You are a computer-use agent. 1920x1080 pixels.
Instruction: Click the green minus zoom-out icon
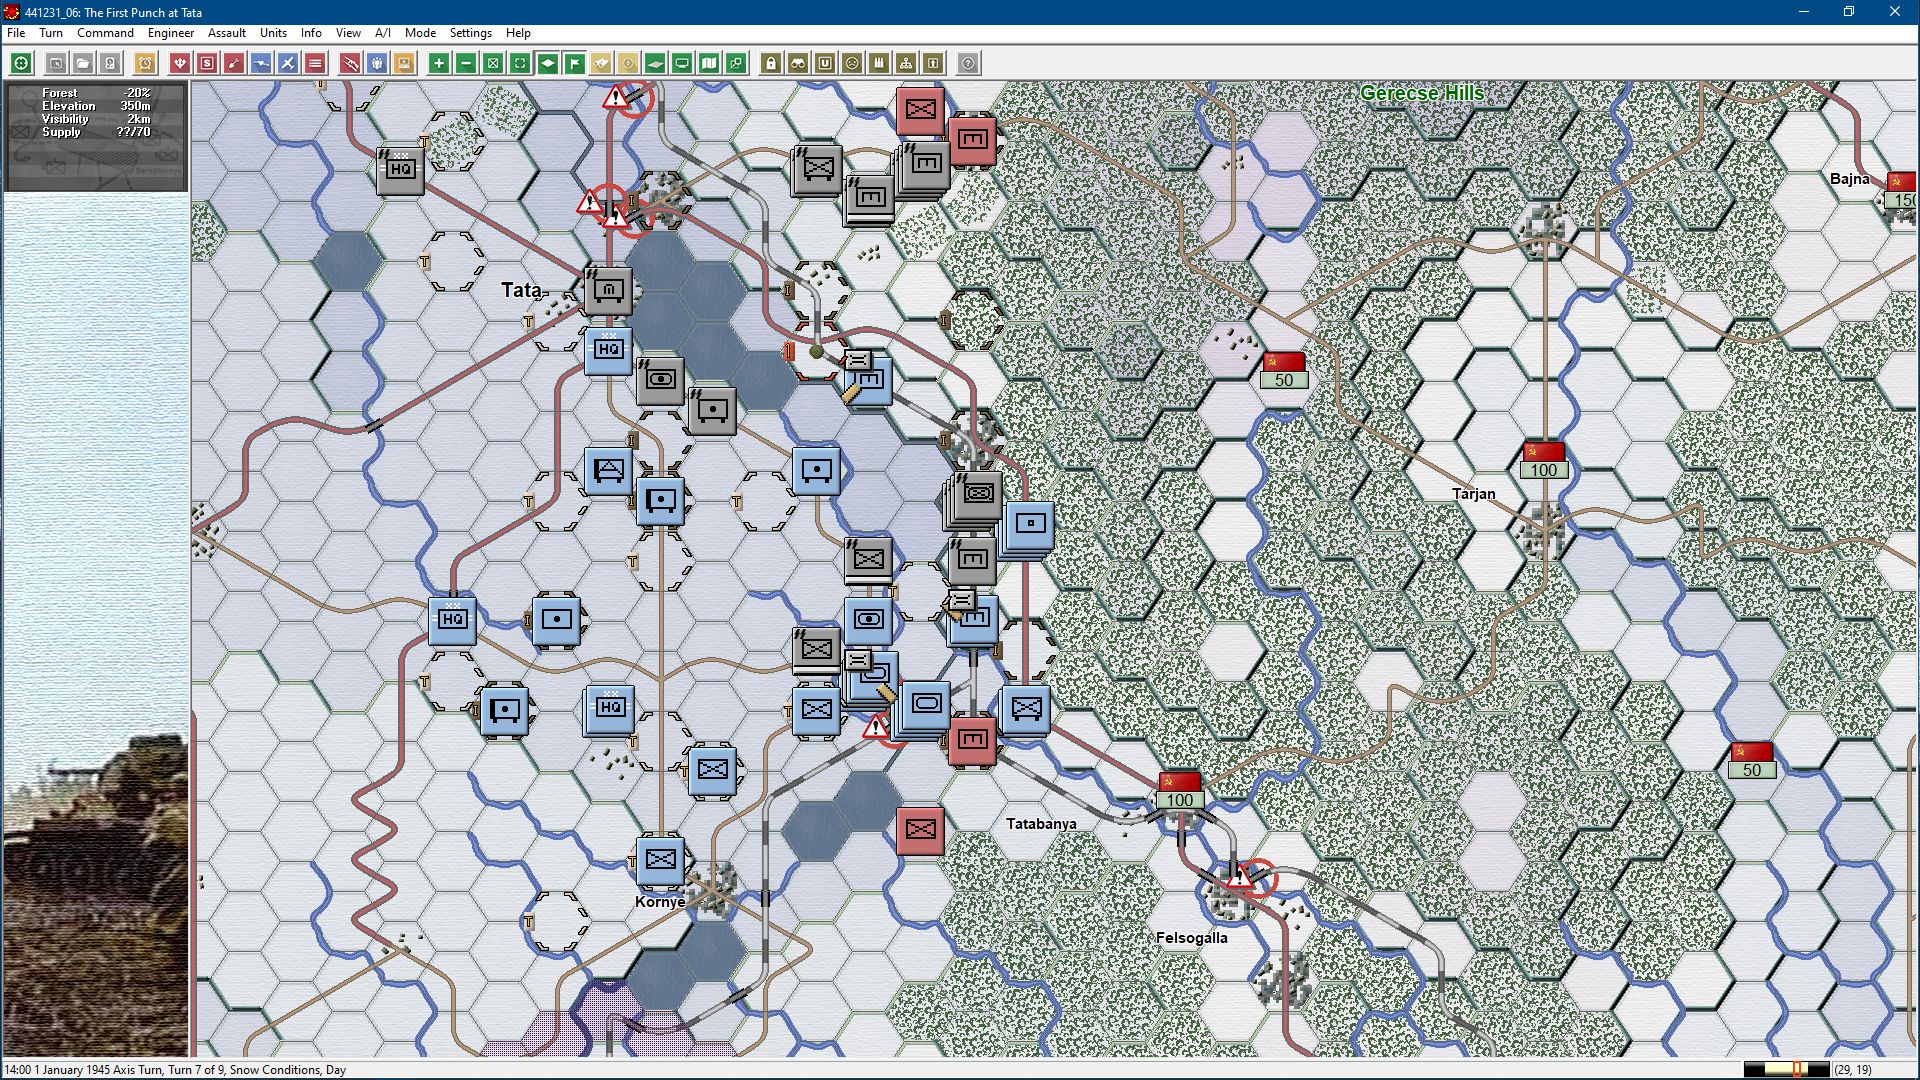pos(466,63)
